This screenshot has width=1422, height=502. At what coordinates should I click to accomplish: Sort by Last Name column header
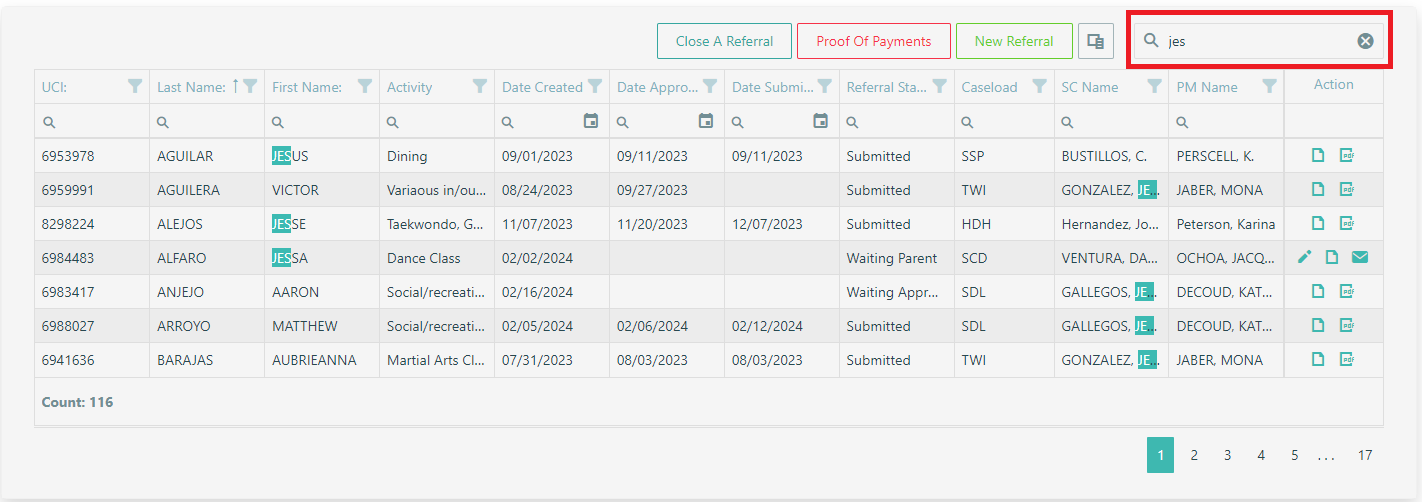[191, 87]
